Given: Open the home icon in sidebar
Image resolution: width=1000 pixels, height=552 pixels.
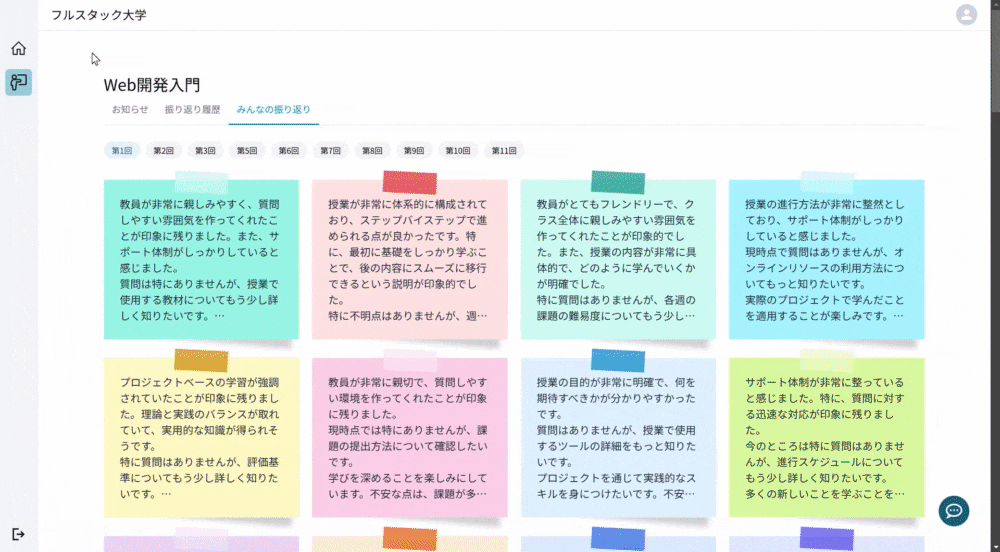Looking at the screenshot, I should pos(18,48).
